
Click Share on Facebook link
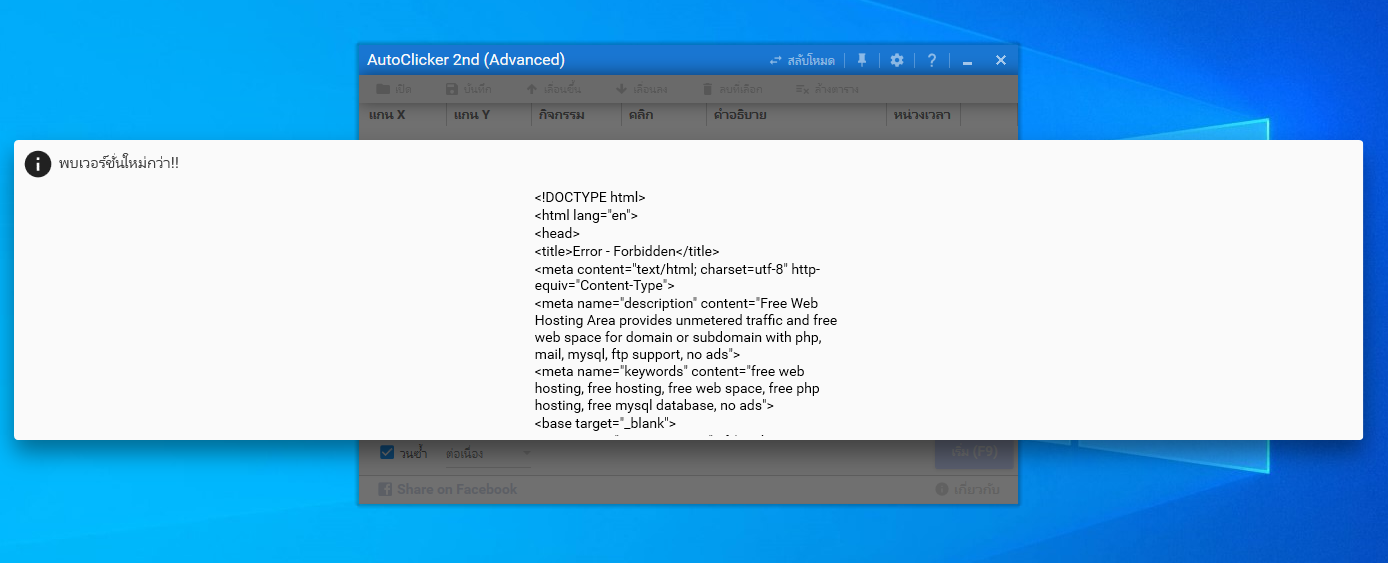coord(448,489)
